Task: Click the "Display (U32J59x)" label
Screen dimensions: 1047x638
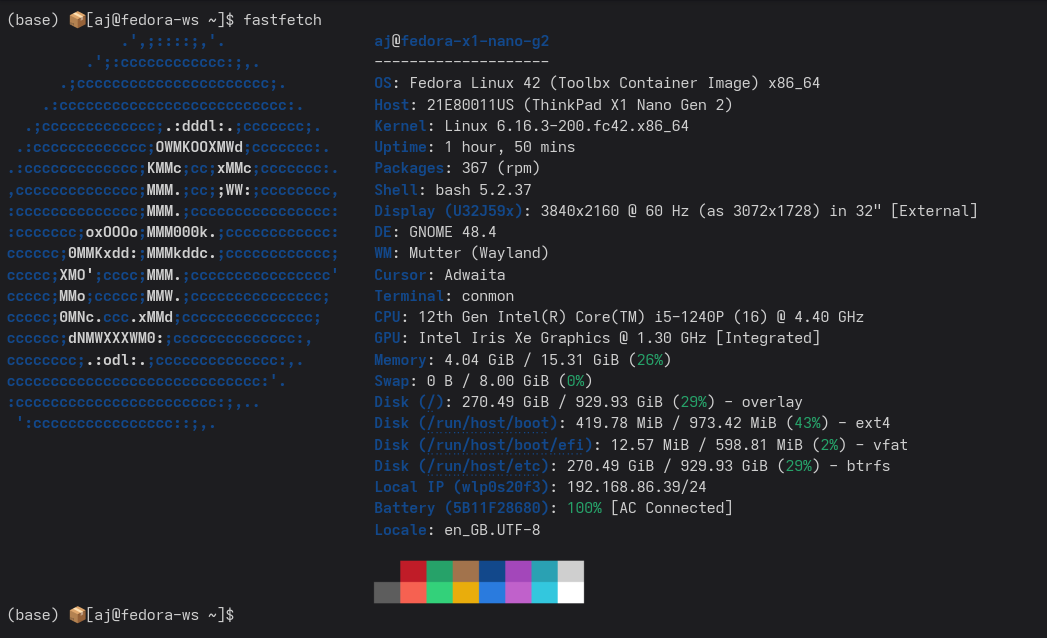Action: click(x=448, y=211)
